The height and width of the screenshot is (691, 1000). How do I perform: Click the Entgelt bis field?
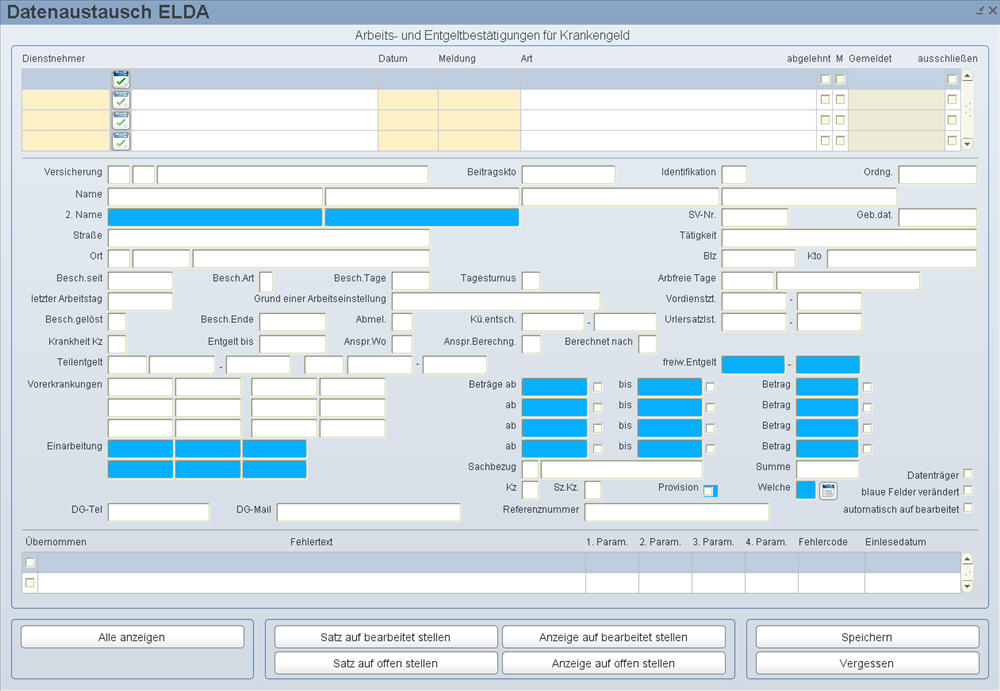point(292,344)
